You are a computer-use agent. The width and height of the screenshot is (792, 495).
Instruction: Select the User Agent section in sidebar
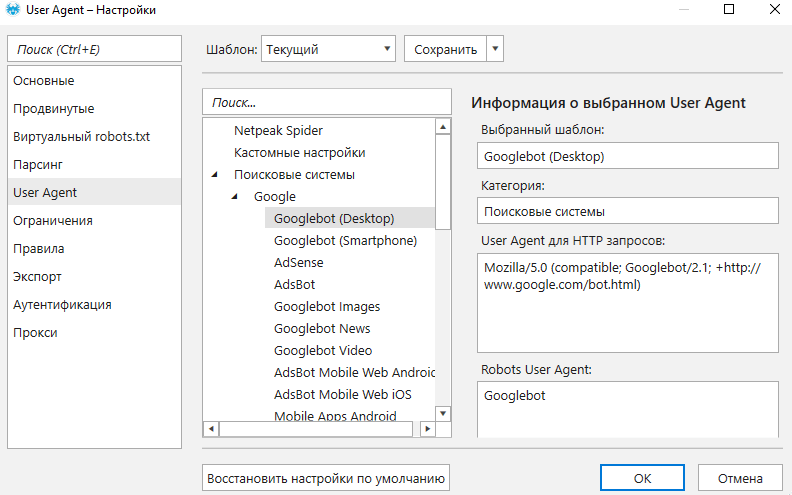(x=94, y=192)
